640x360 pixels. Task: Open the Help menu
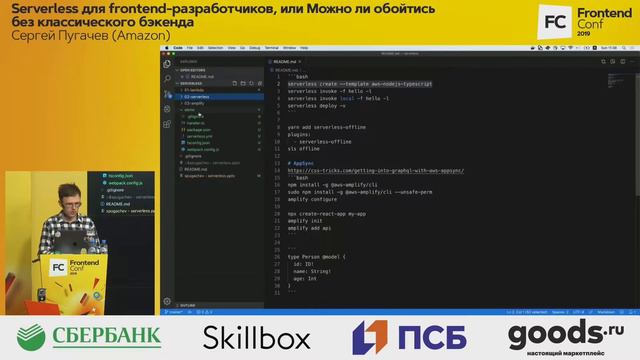(x=304, y=48)
